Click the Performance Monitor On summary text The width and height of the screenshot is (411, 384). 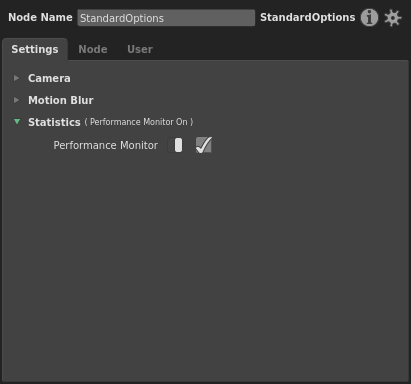pyautogui.click(x=139, y=122)
